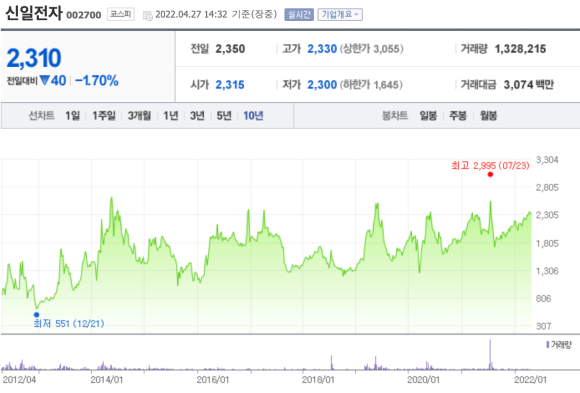Click the calendar icon beside the date

coord(148,16)
